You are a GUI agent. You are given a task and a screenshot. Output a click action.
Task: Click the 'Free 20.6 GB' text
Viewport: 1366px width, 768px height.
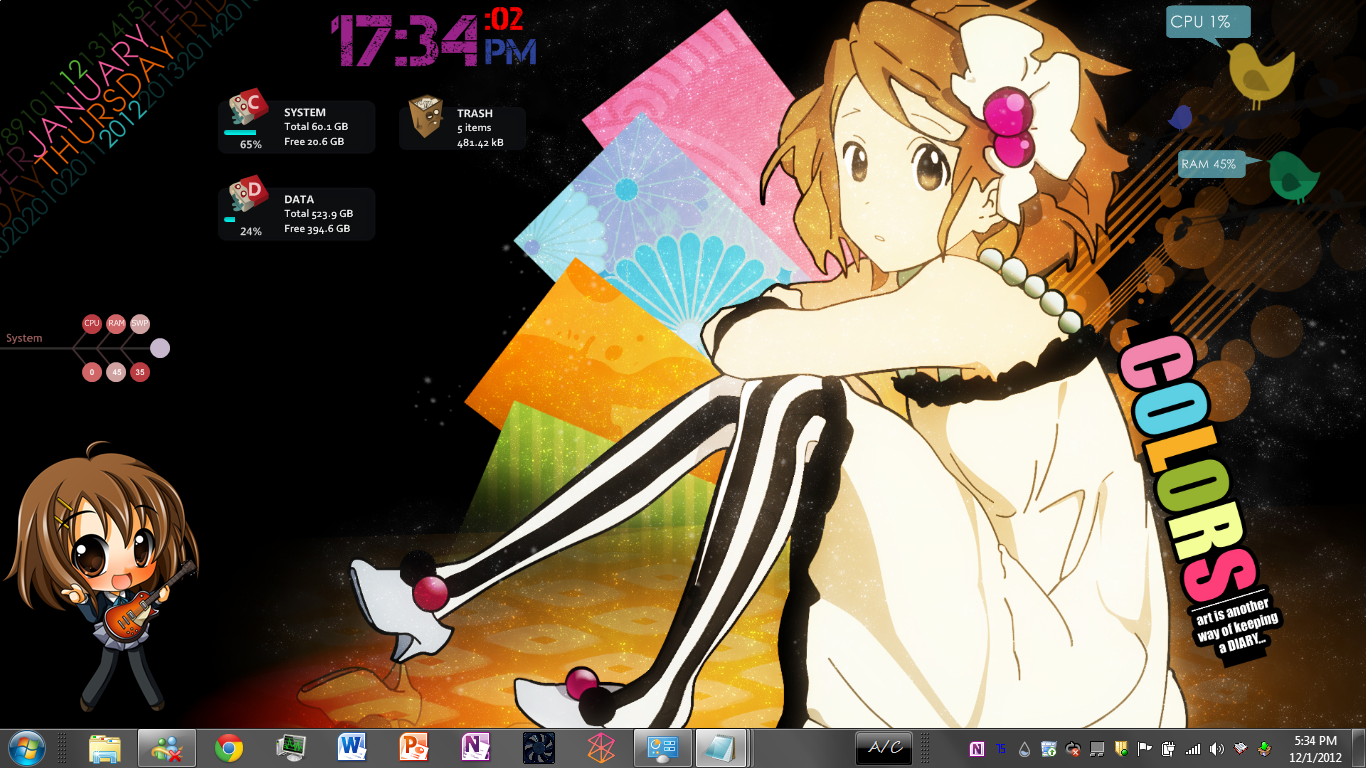(x=314, y=142)
